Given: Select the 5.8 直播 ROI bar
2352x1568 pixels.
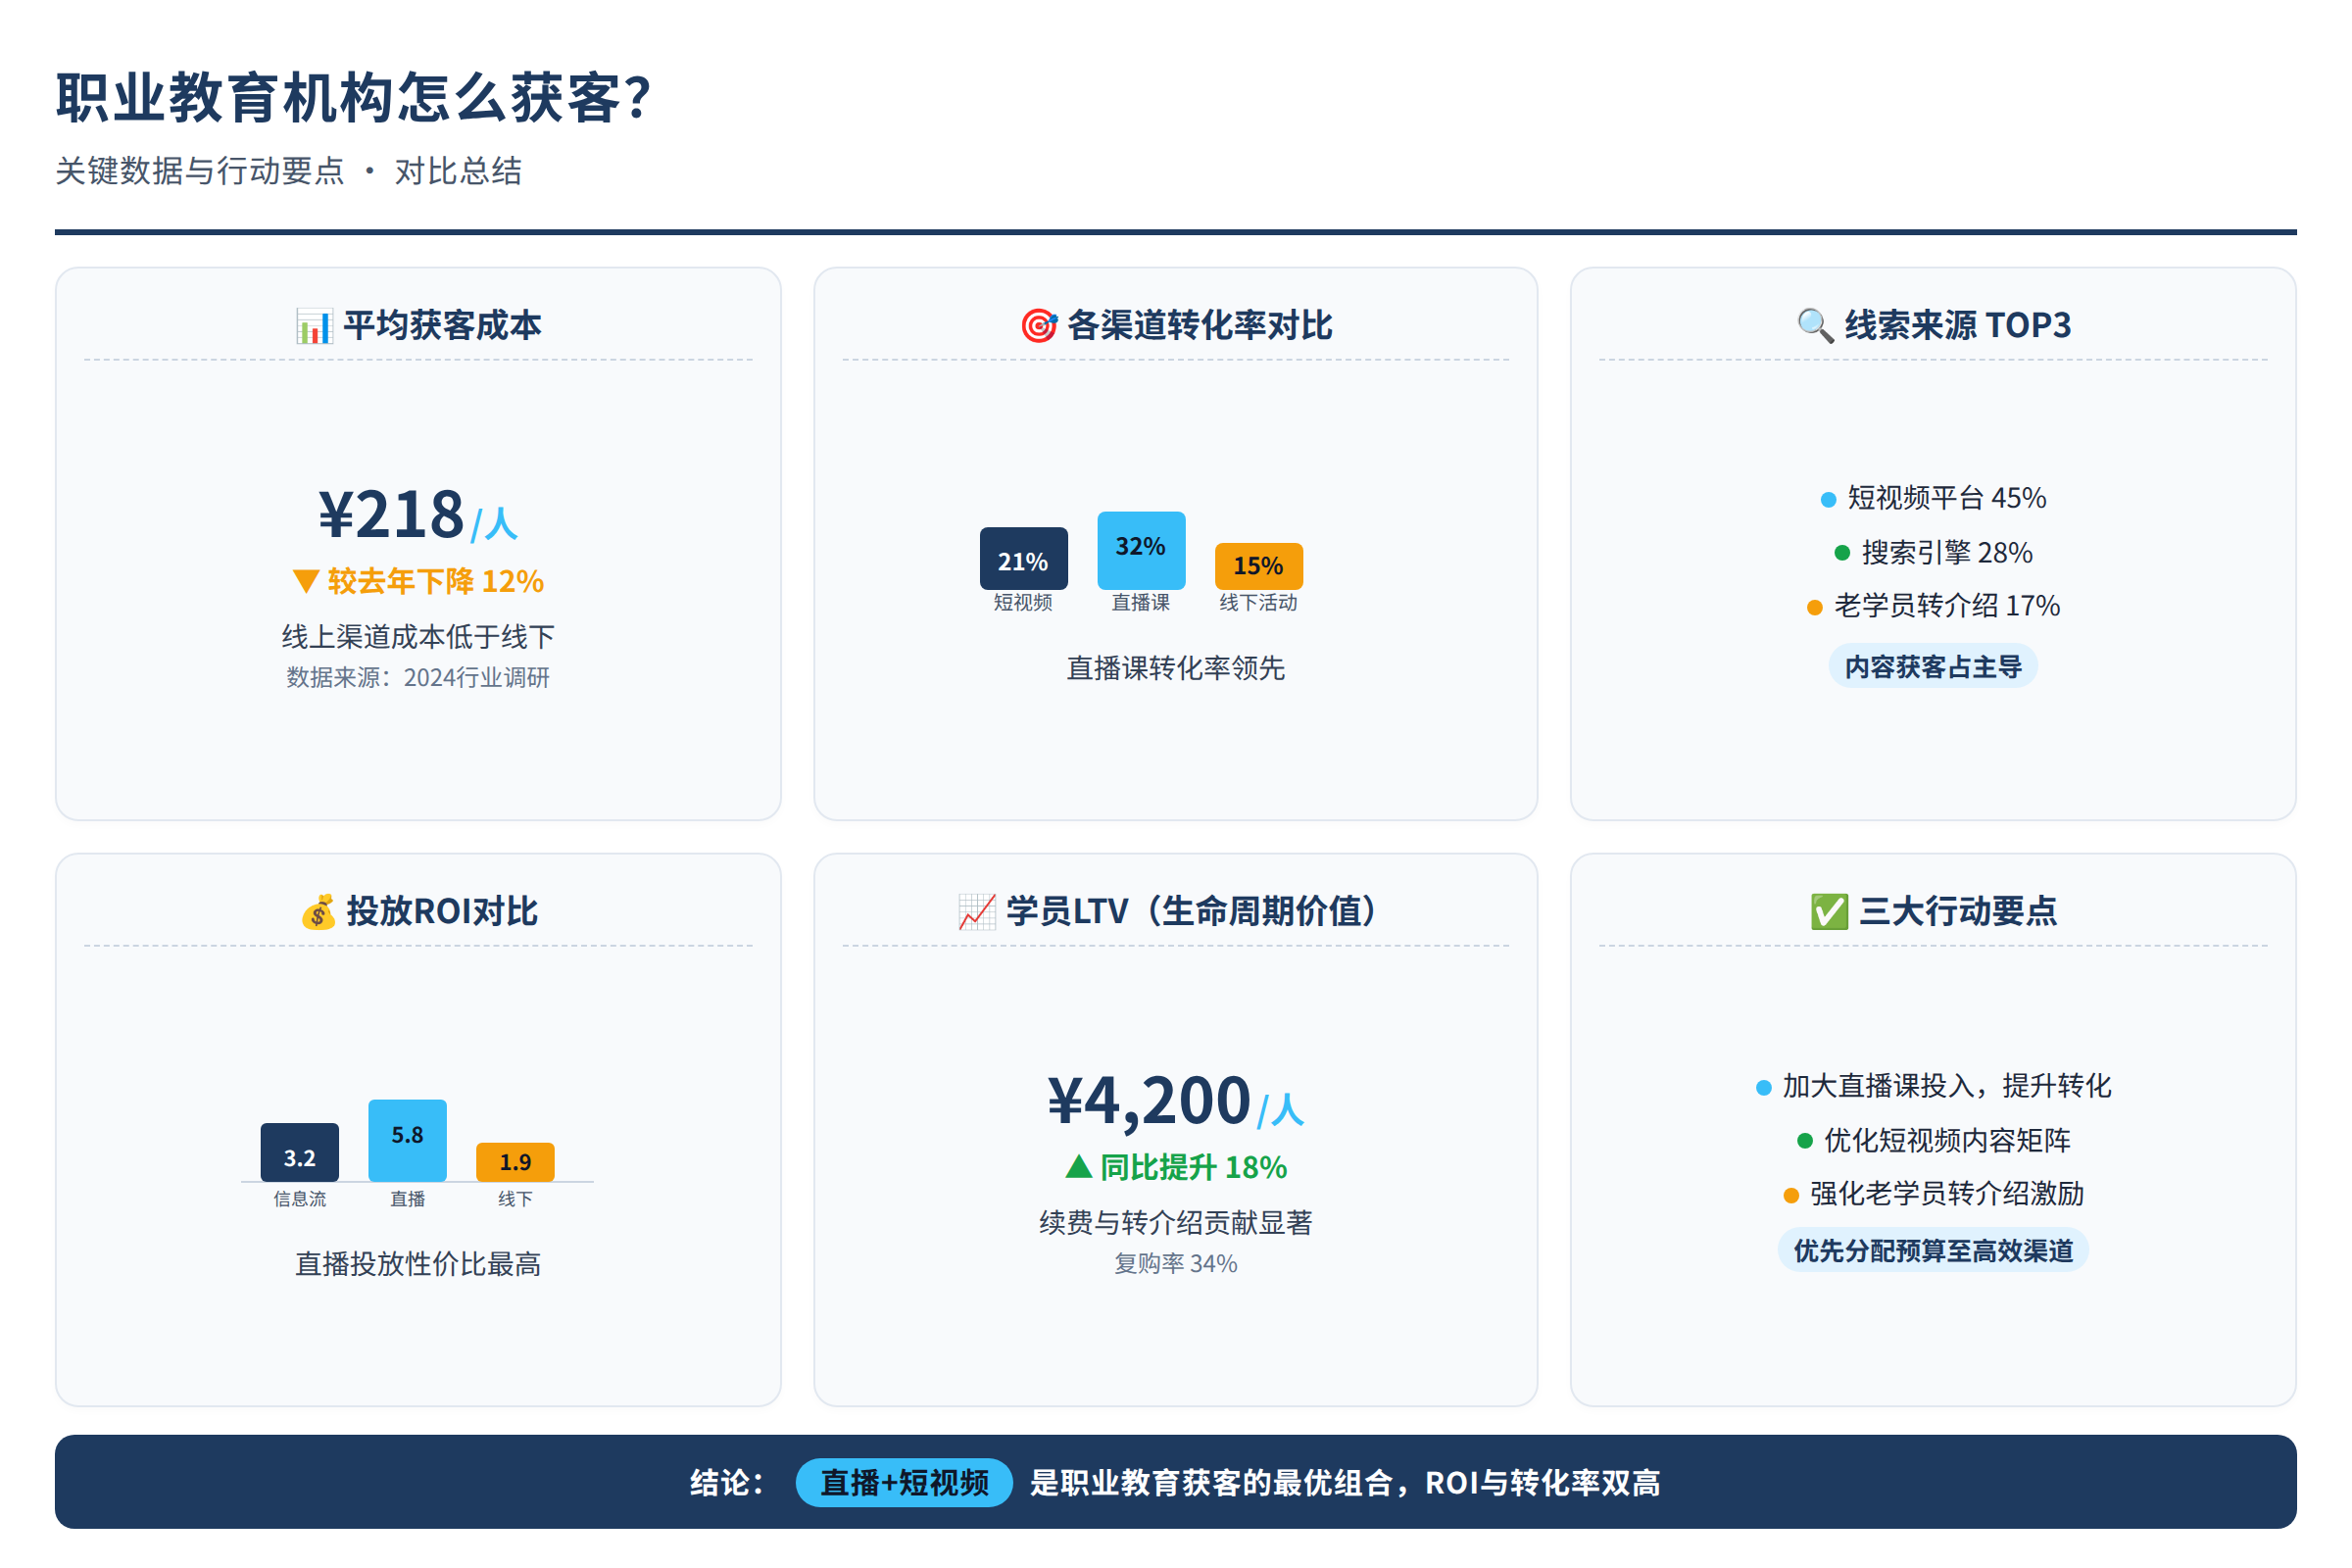Looking at the screenshot, I should click(408, 1141).
